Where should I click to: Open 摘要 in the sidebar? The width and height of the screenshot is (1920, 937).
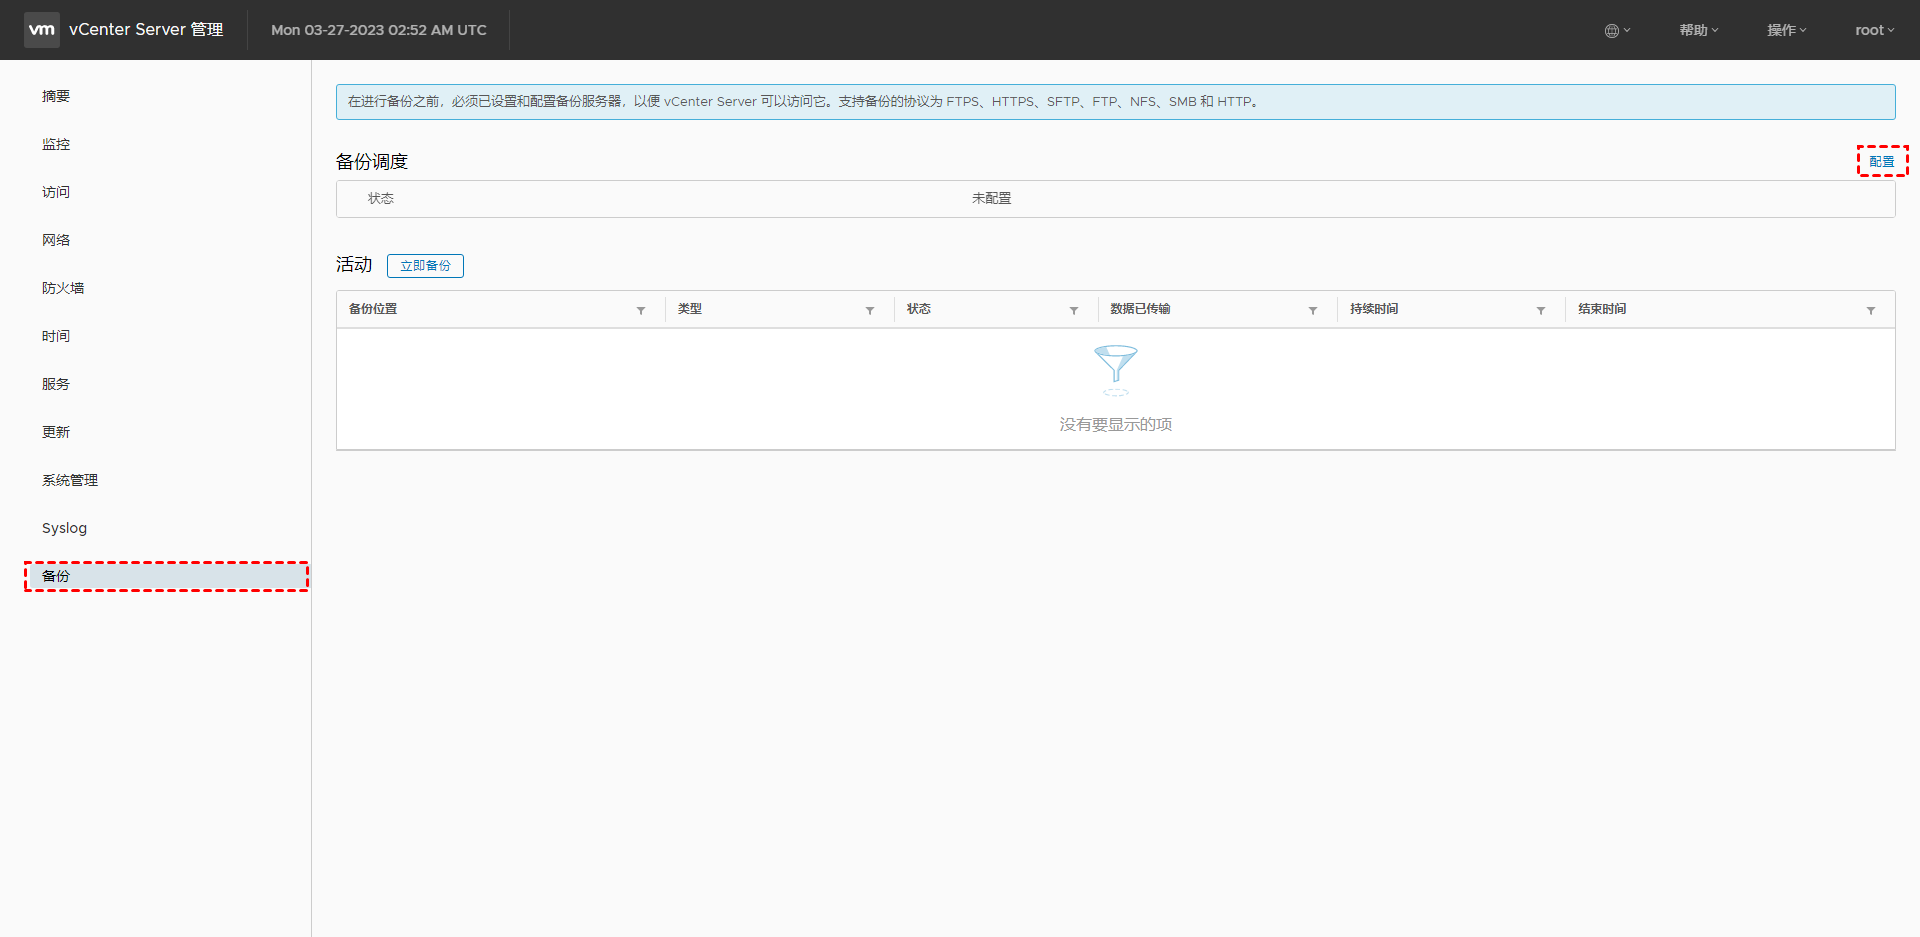56,96
